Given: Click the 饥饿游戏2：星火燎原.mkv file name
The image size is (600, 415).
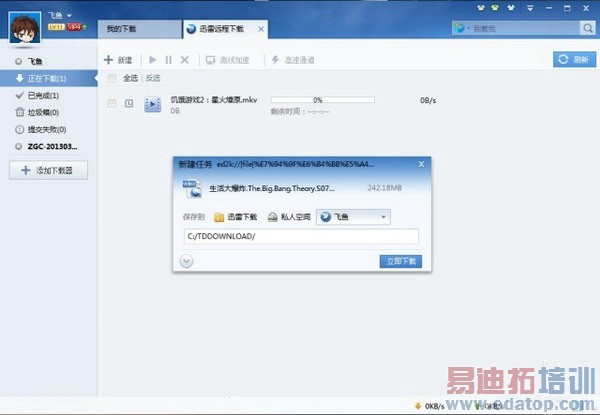Looking at the screenshot, I should tap(214, 100).
